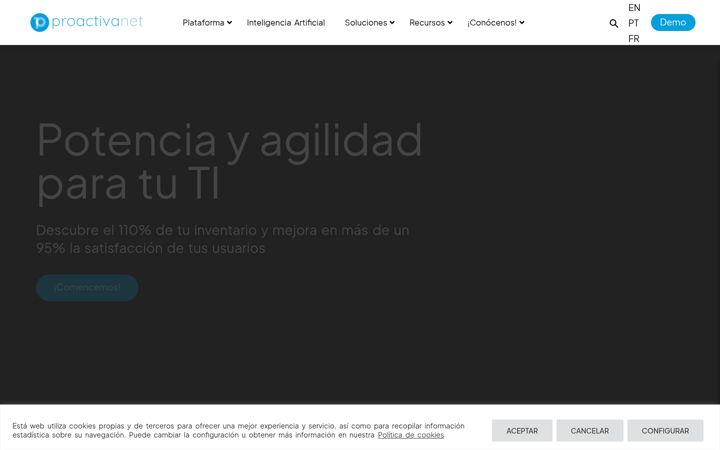Expand the ¡Conócenos! dropdown menu
This screenshot has width=720, height=450.
pos(495,22)
